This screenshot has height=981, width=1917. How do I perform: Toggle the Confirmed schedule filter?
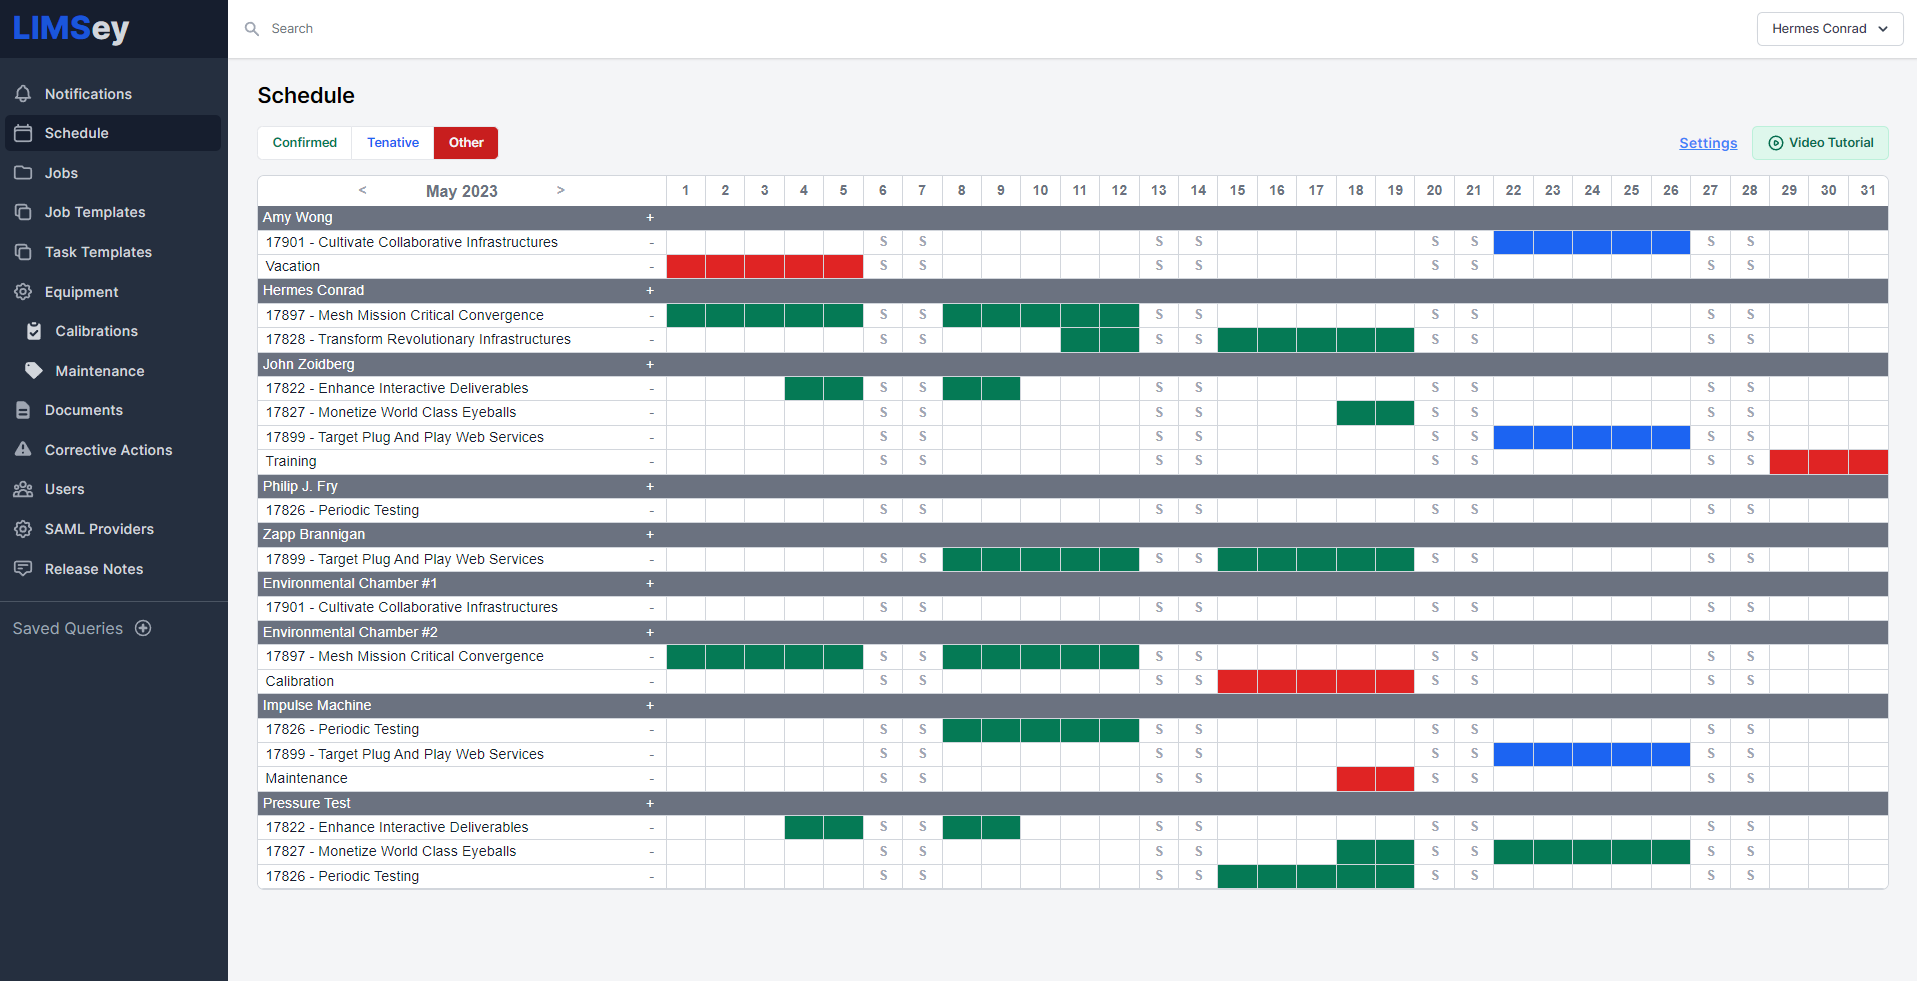point(305,143)
